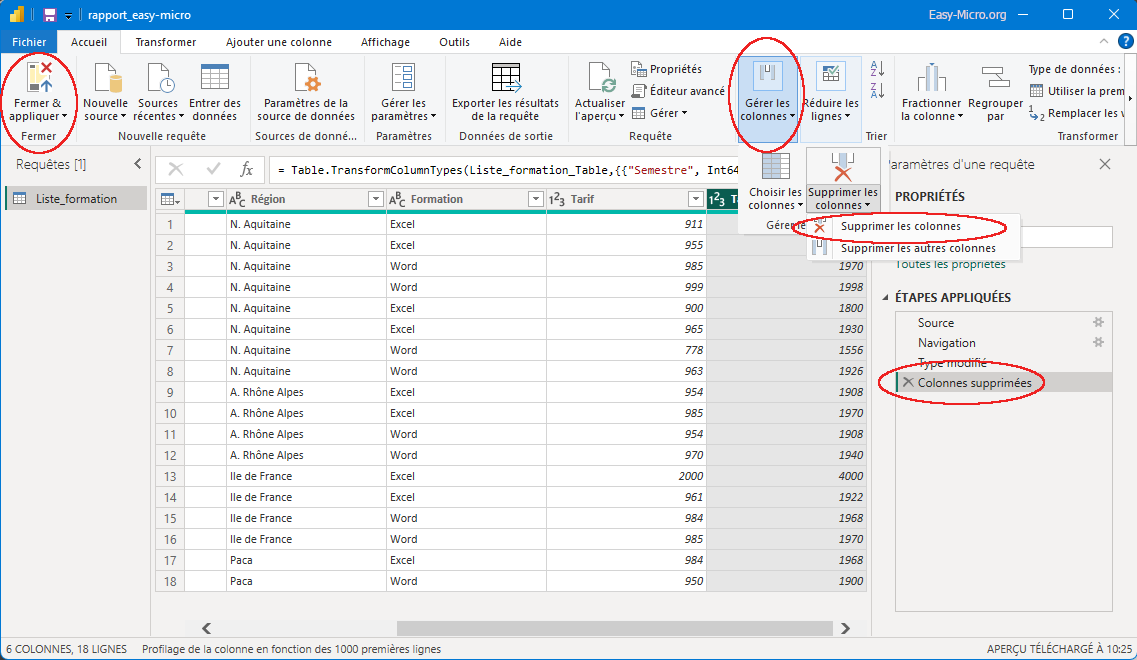Click the Regrouper par icon

(x=995, y=78)
